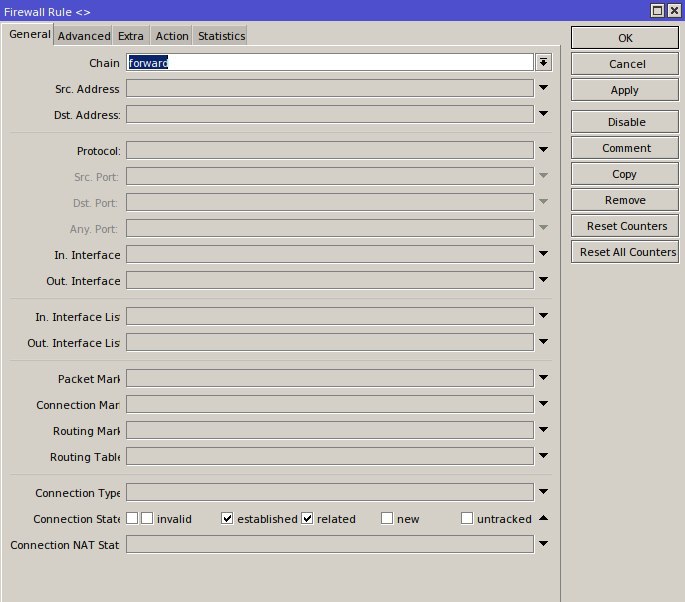Screen dimensions: 685x602
Task: Open the Extra tab
Action: 131,36
